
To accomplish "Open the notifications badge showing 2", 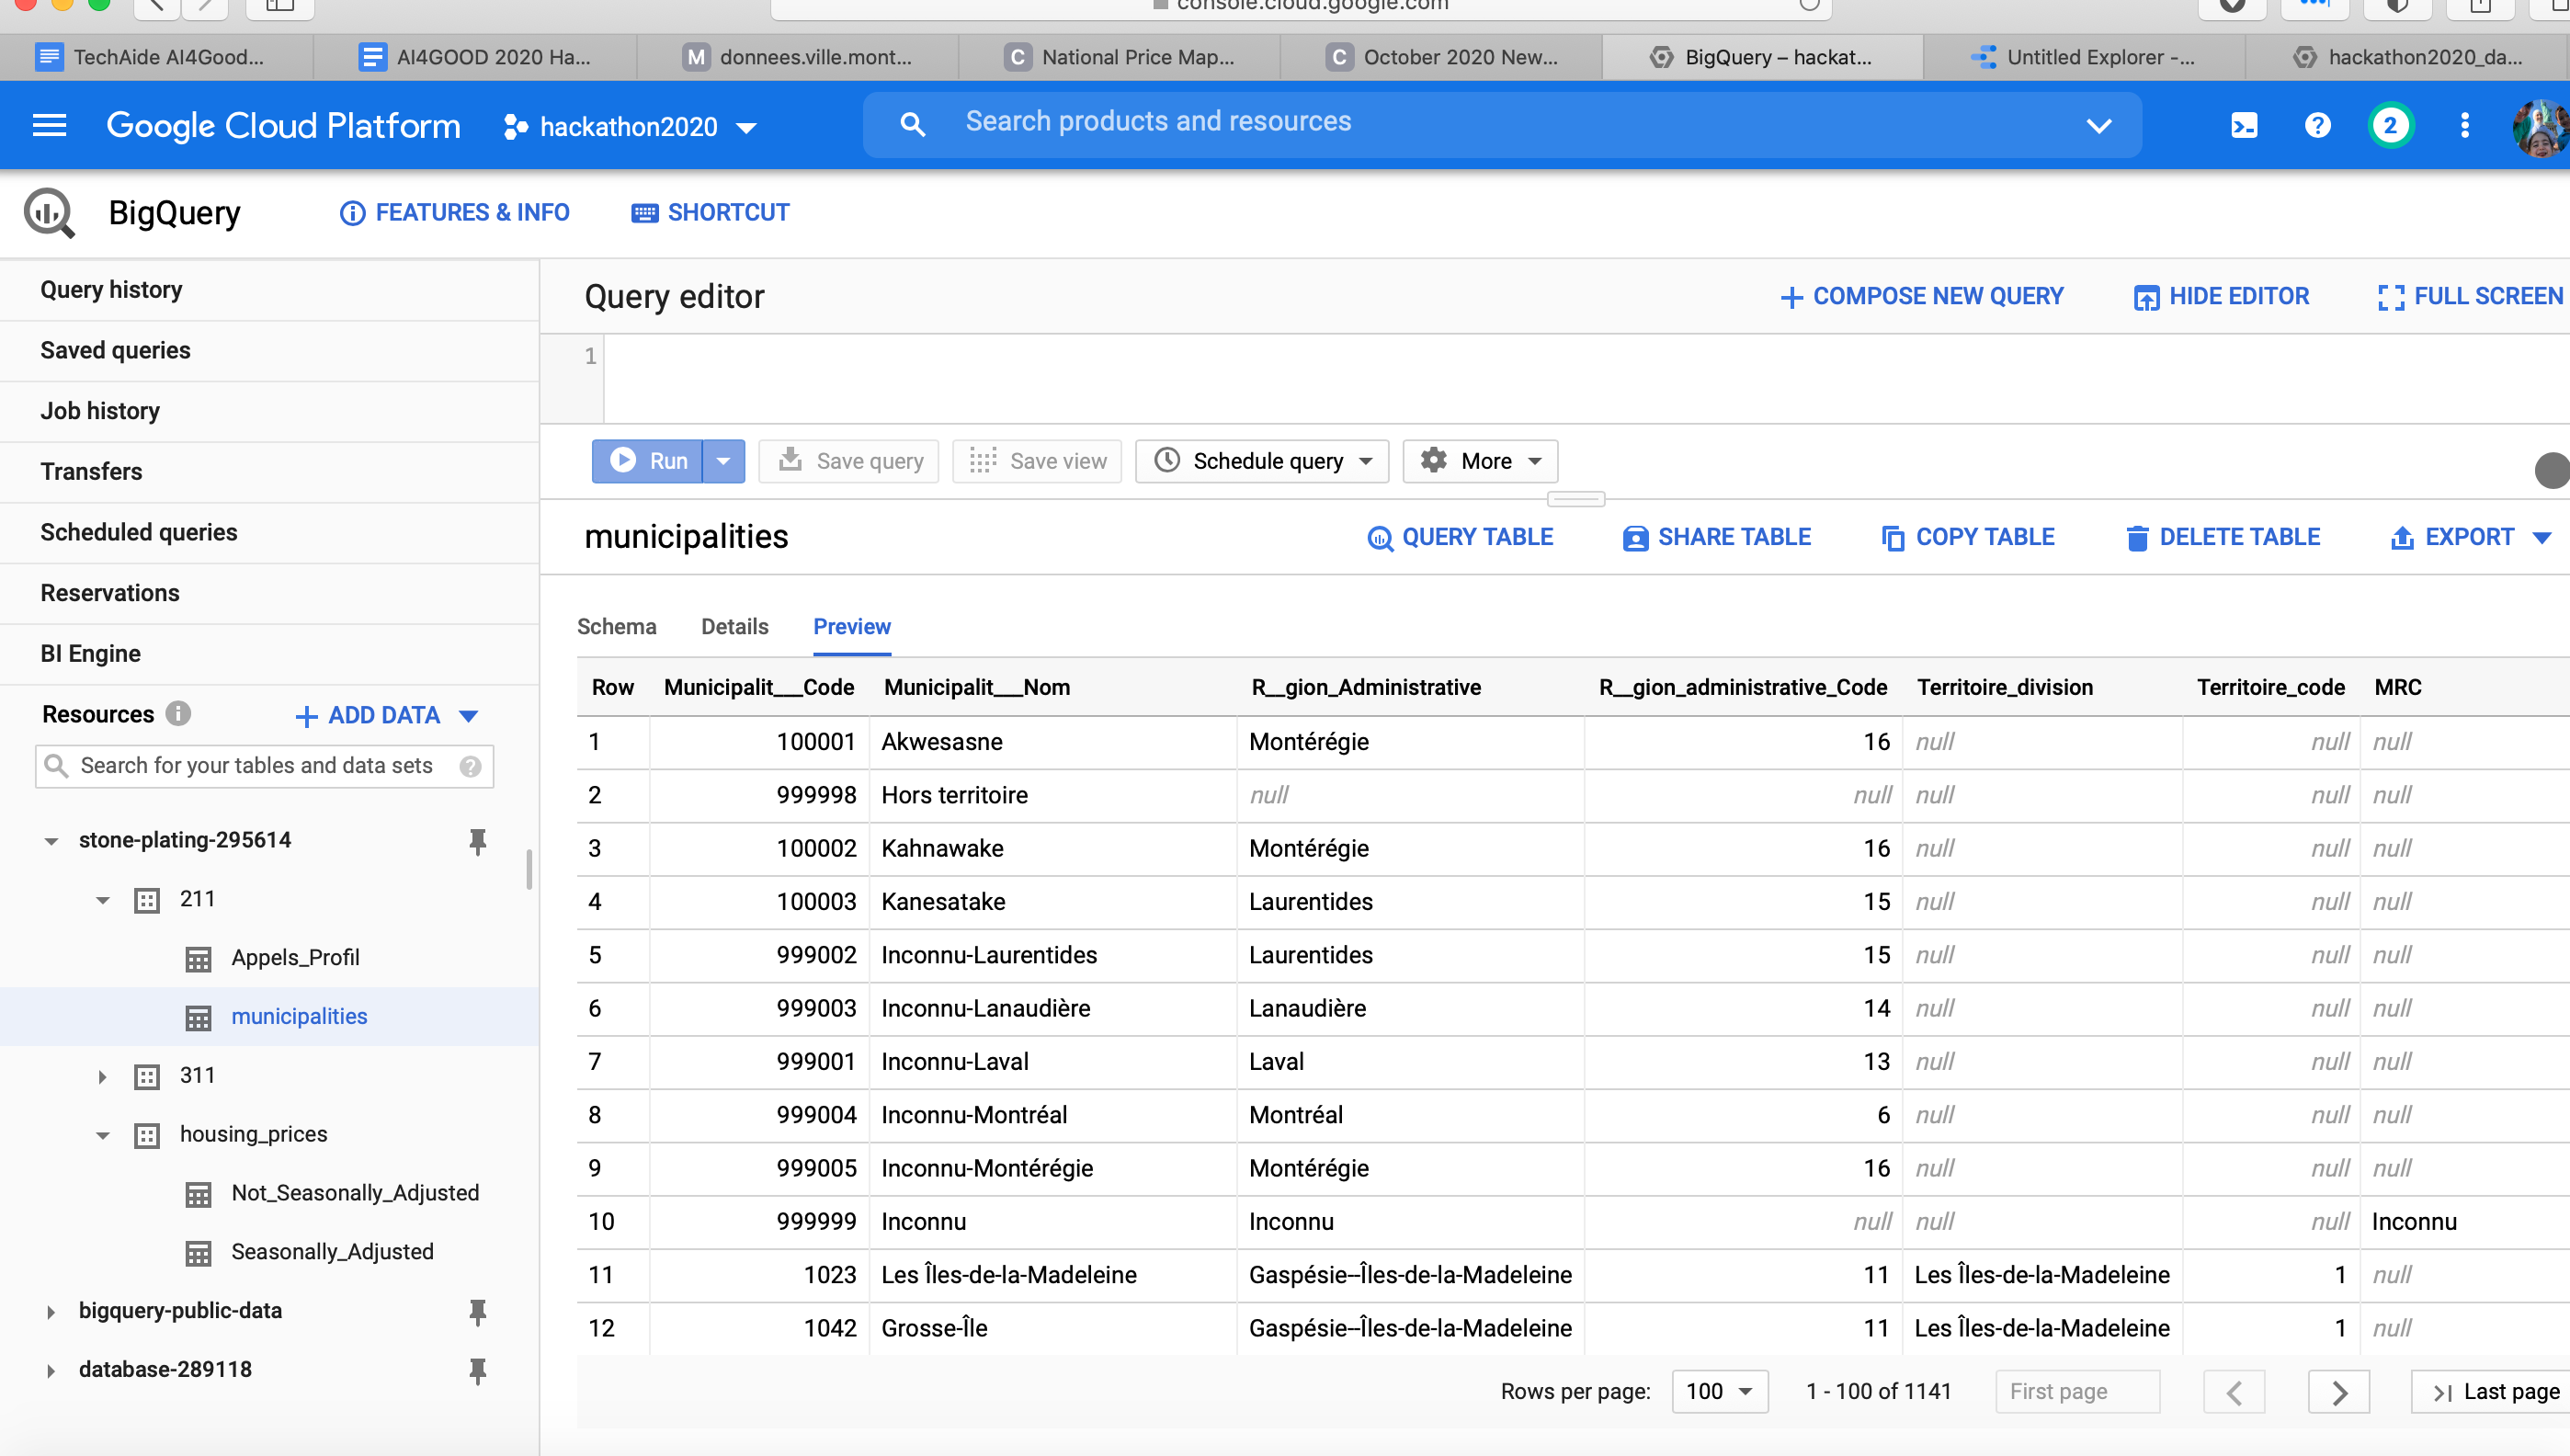I will 2390,125.
